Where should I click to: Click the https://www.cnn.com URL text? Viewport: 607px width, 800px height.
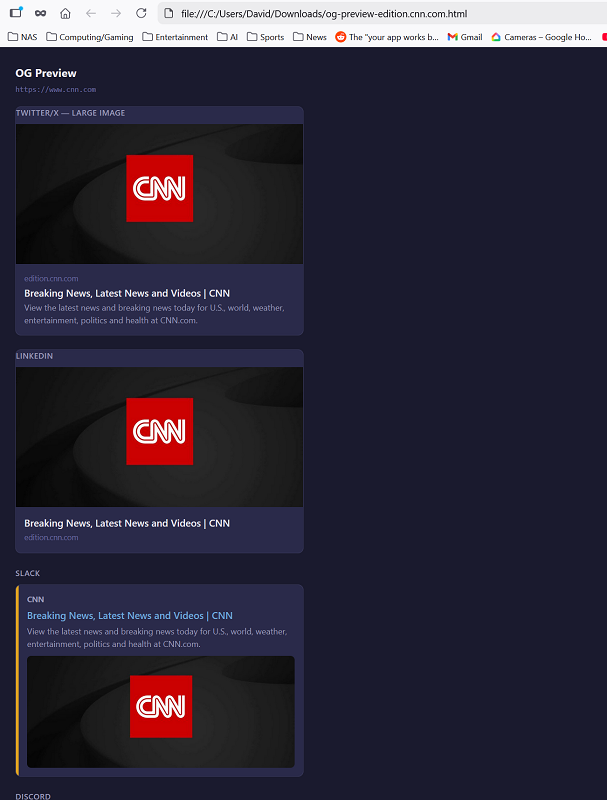pos(56,89)
